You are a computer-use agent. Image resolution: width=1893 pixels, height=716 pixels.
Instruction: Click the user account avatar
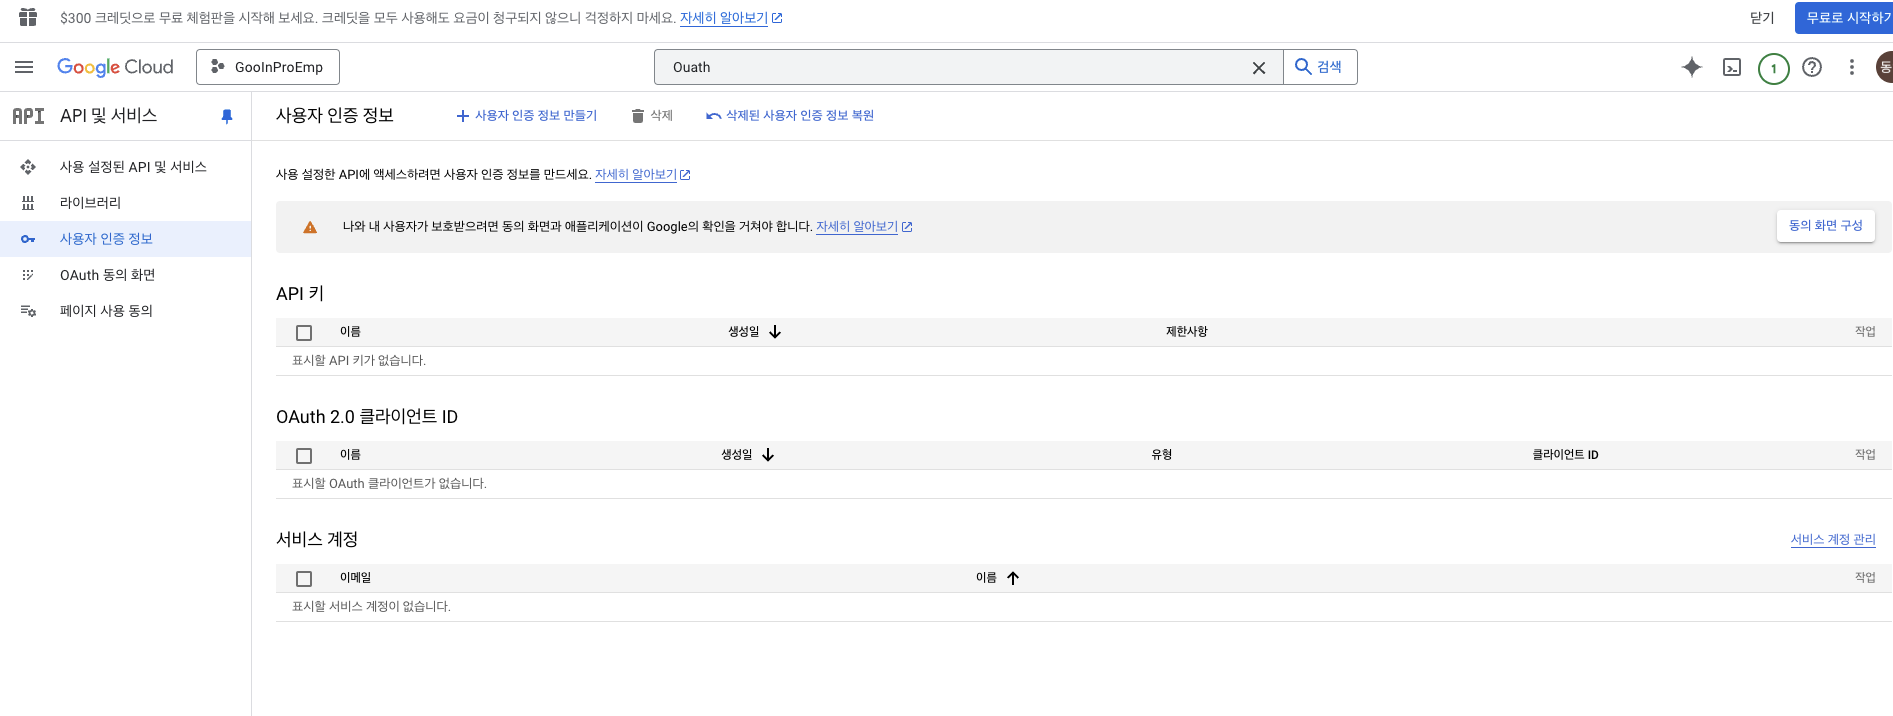coord(1883,67)
